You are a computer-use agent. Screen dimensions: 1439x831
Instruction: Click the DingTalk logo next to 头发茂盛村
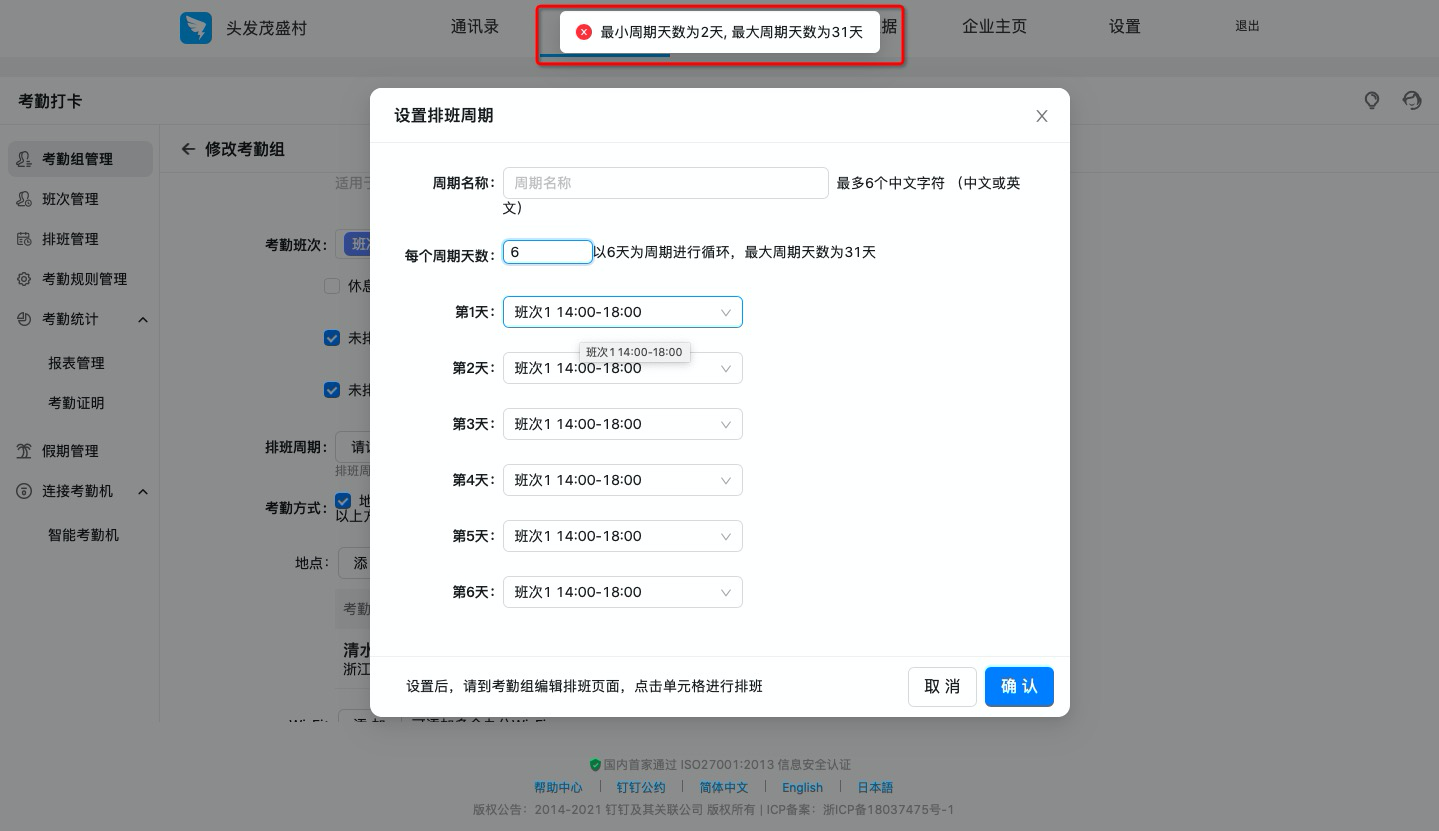click(x=196, y=28)
